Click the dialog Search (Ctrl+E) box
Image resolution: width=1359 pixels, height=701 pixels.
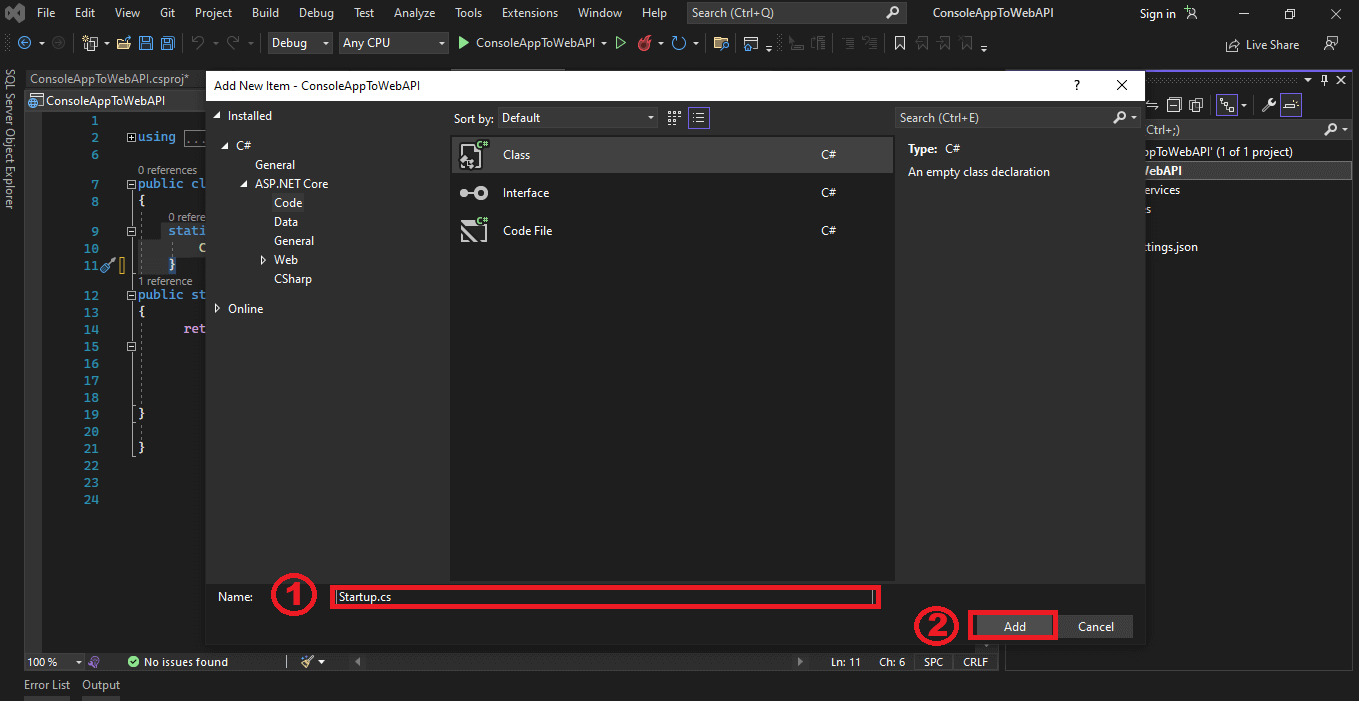point(1017,118)
